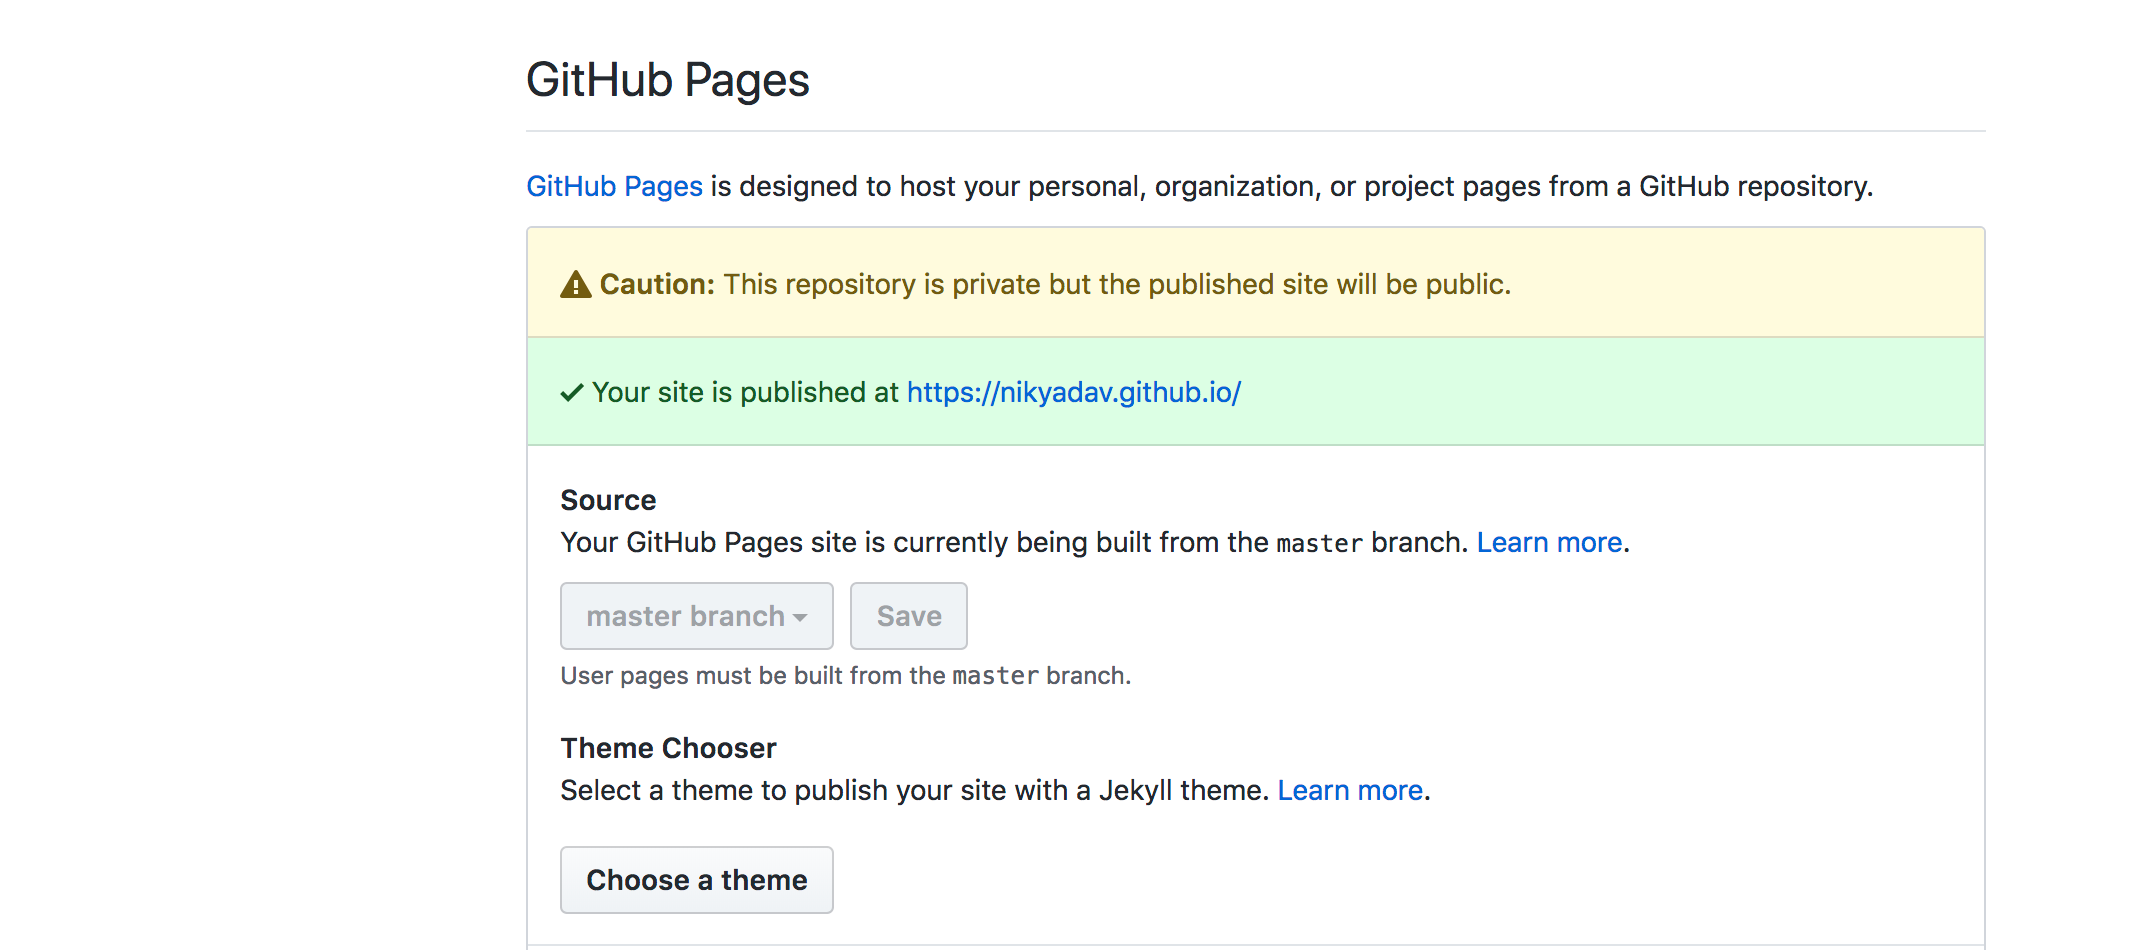2138x950 pixels.
Task: Click the Save button
Action: point(908,616)
